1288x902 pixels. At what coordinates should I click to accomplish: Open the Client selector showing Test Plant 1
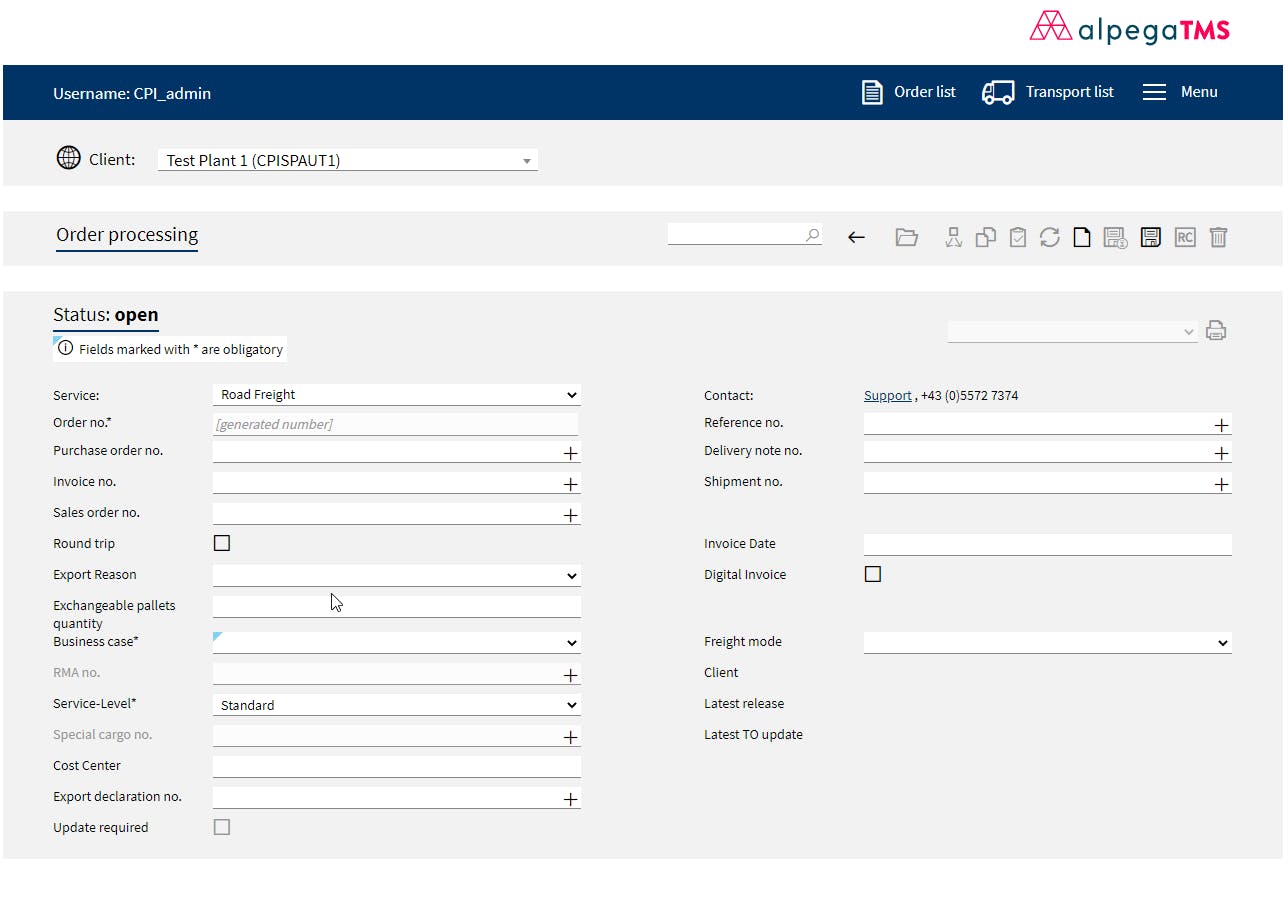pos(347,160)
